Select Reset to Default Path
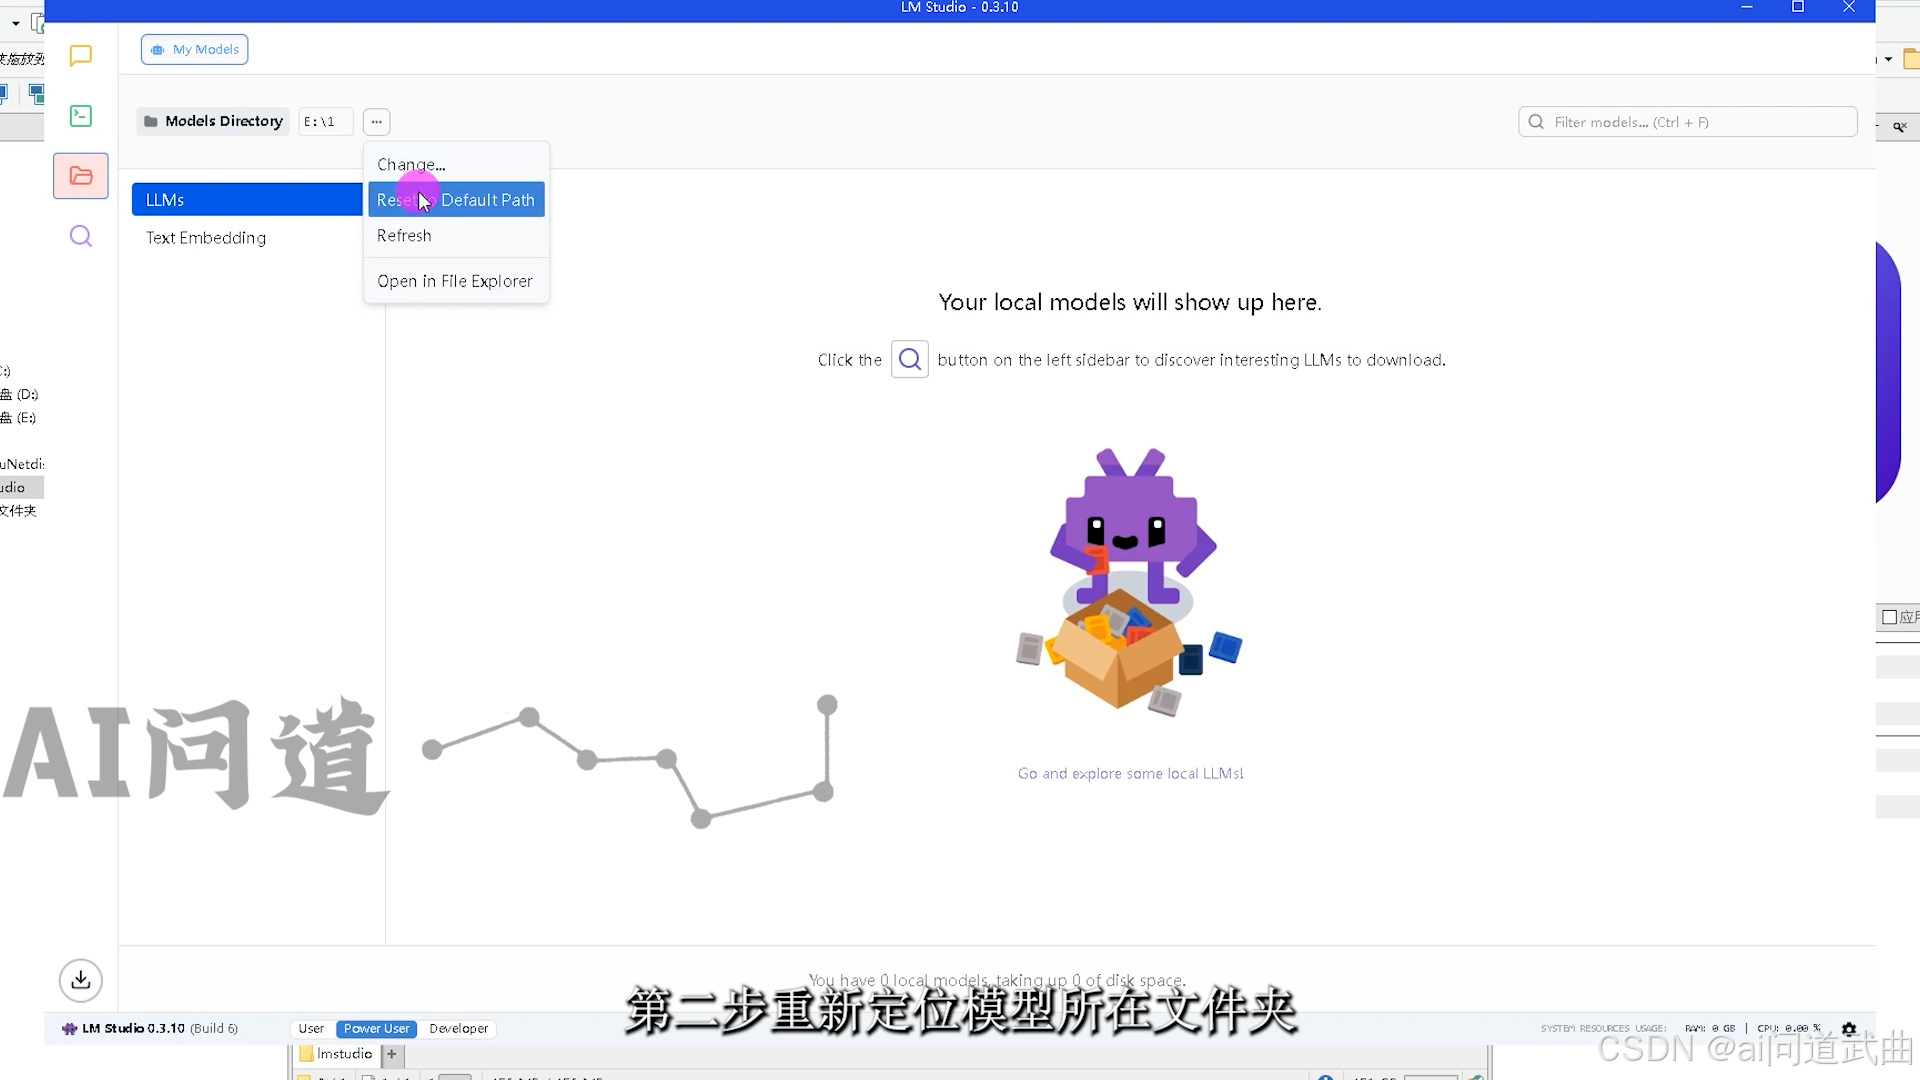Viewport: 1920px width, 1080px height. click(x=456, y=200)
